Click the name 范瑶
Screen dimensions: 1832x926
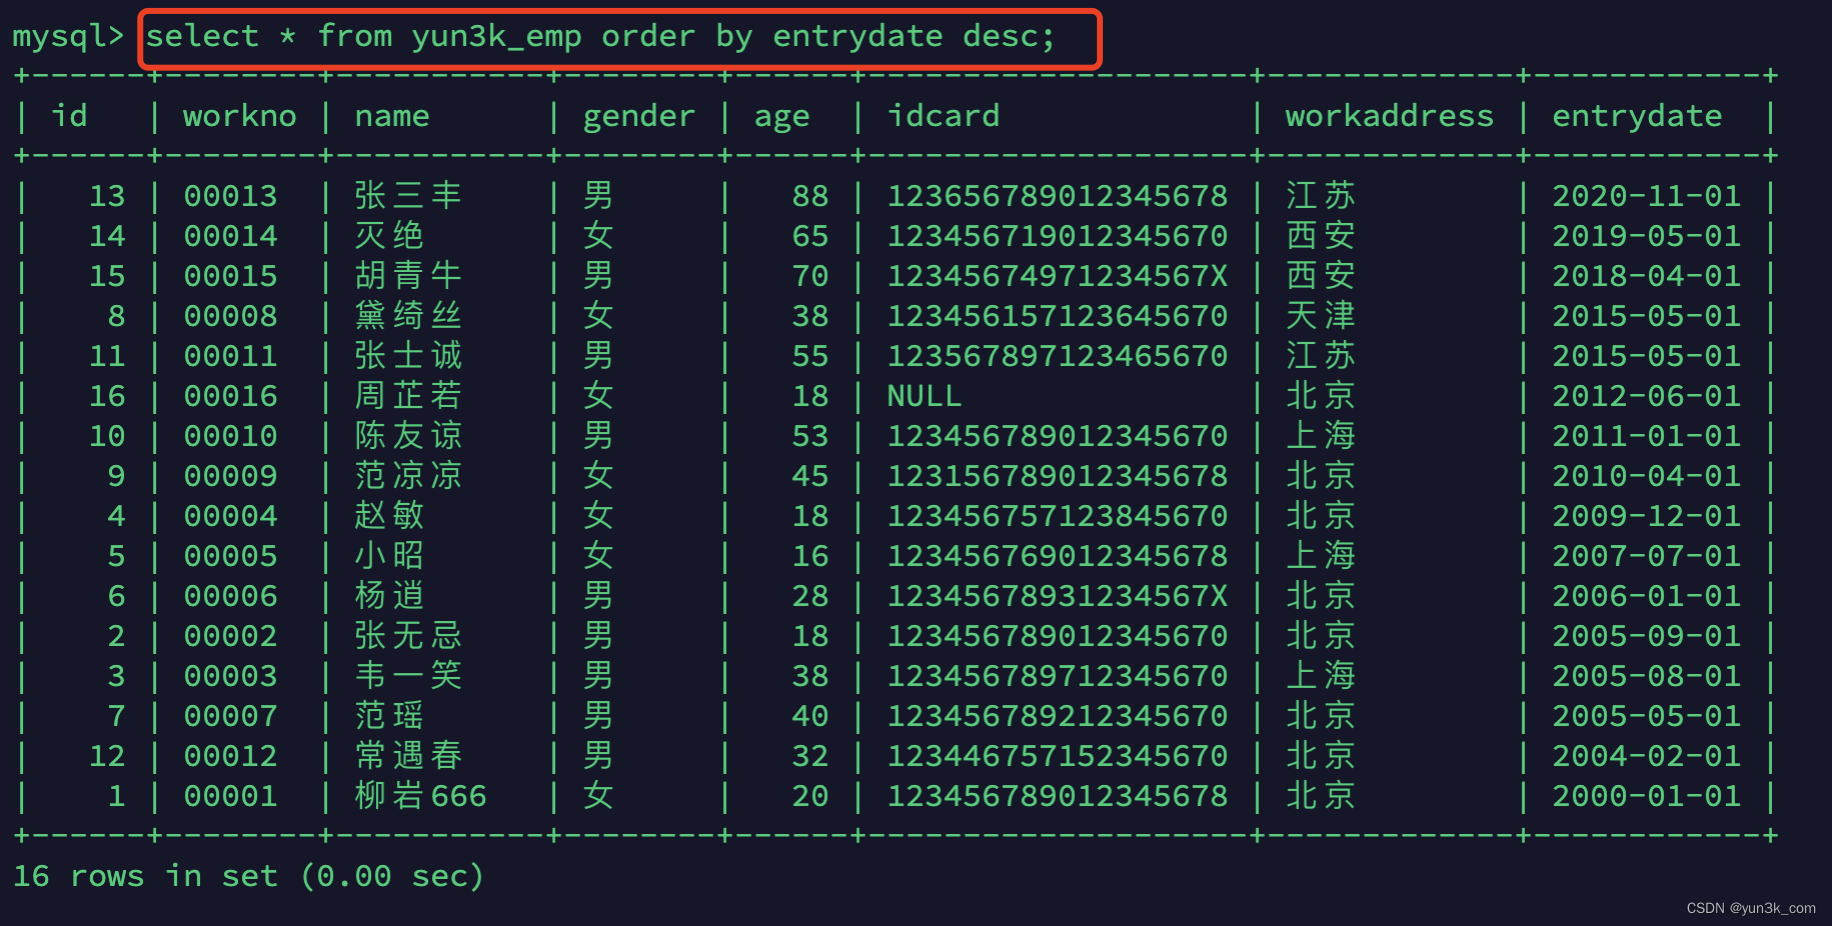tap(389, 716)
